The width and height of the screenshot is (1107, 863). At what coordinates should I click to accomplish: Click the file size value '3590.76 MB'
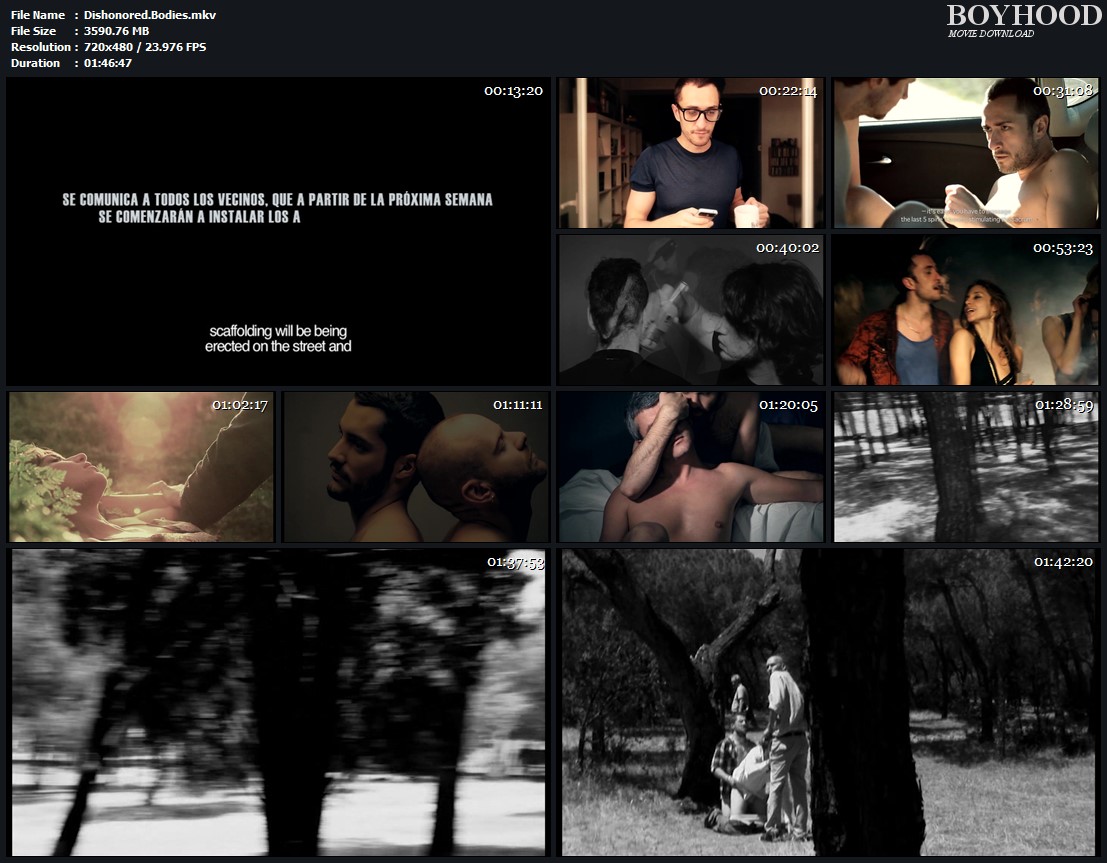pos(117,31)
